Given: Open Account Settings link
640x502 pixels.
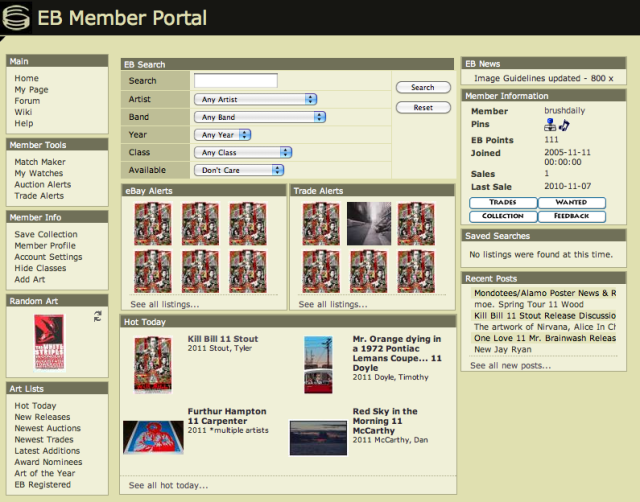Looking at the screenshot, I should [x=49, y=257].
